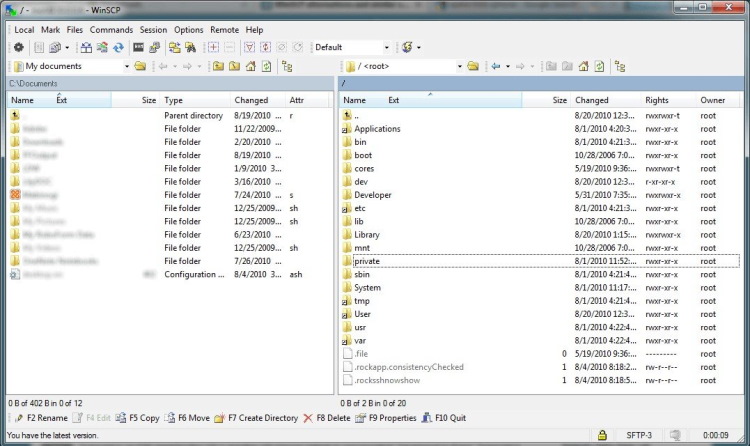Open the Remote menu
Viewport: 750px width, 446px height.
click(x=224, y=30)
